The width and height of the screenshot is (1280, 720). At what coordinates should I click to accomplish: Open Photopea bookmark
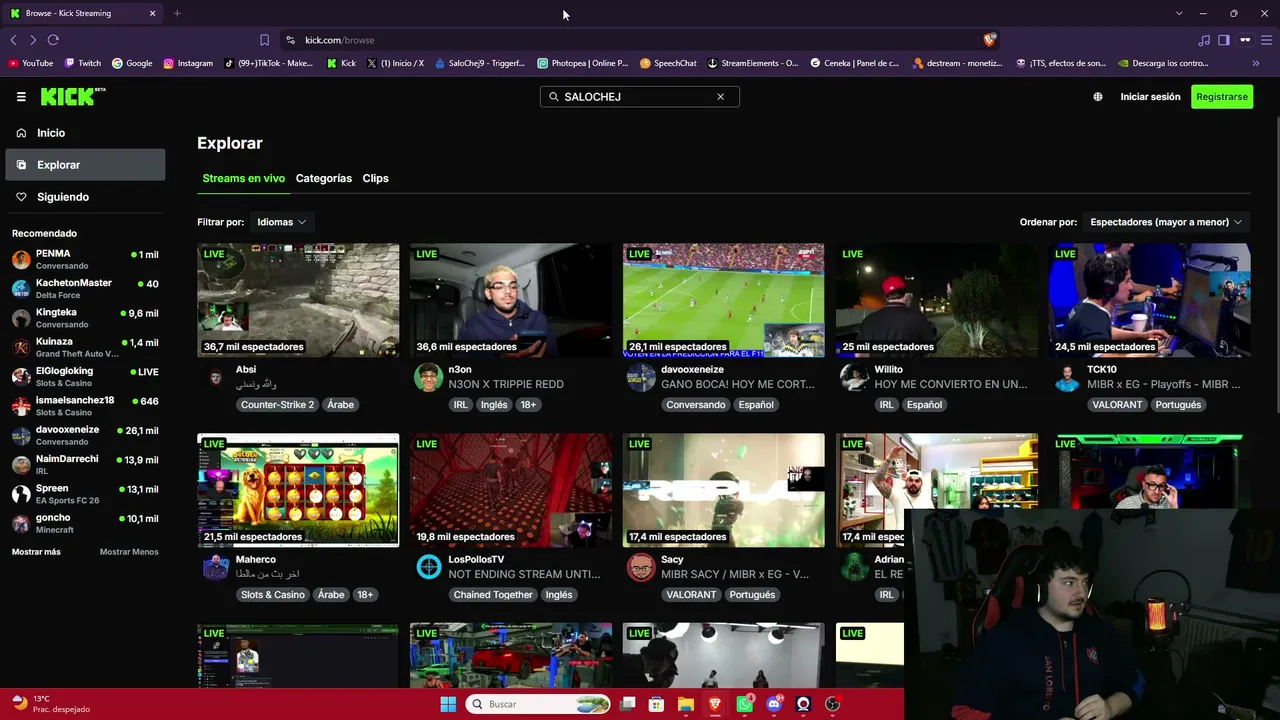click(x=583, y=63)
